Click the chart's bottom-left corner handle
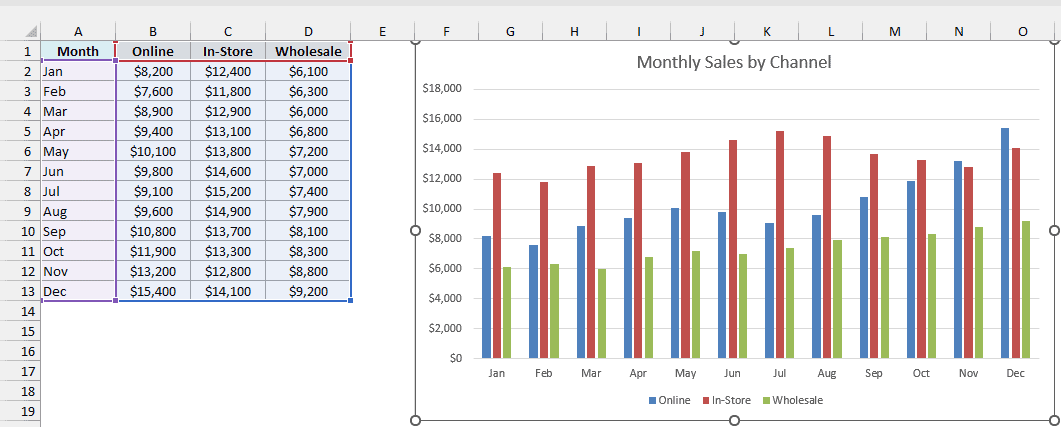Viewport: 1061px width, 427px height. [415, 421]
